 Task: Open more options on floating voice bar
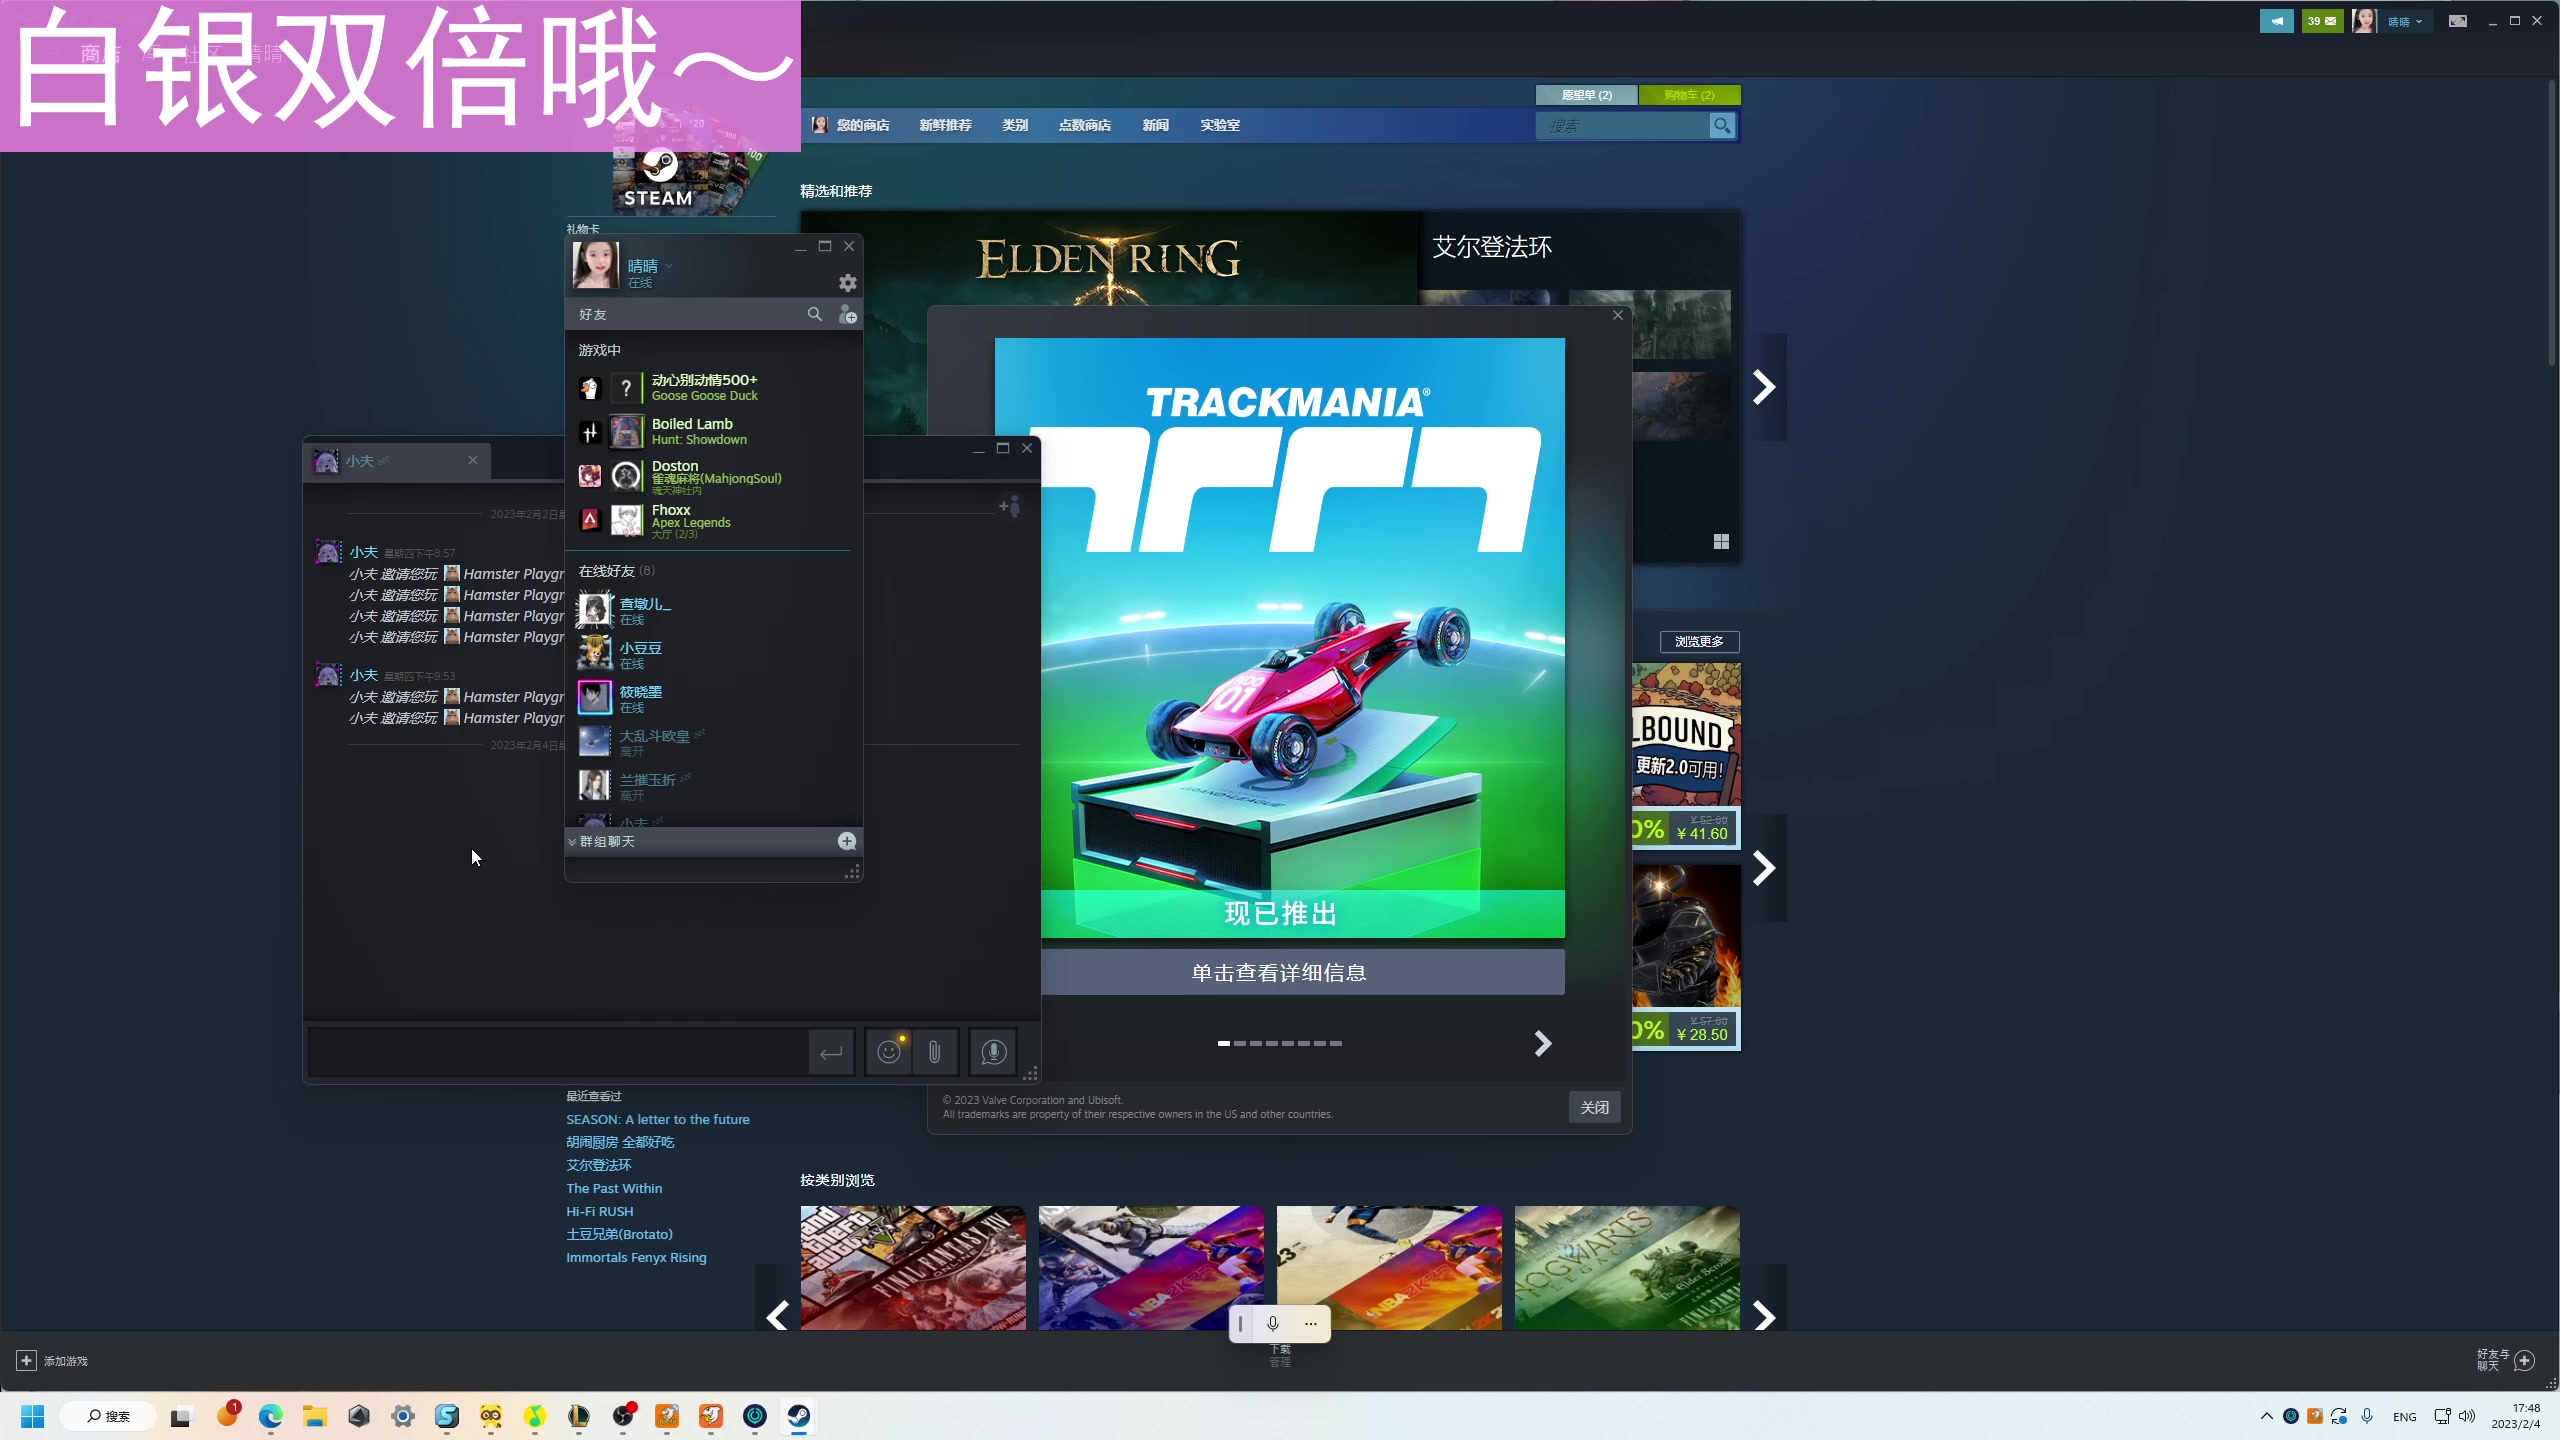(1311, 1324)
